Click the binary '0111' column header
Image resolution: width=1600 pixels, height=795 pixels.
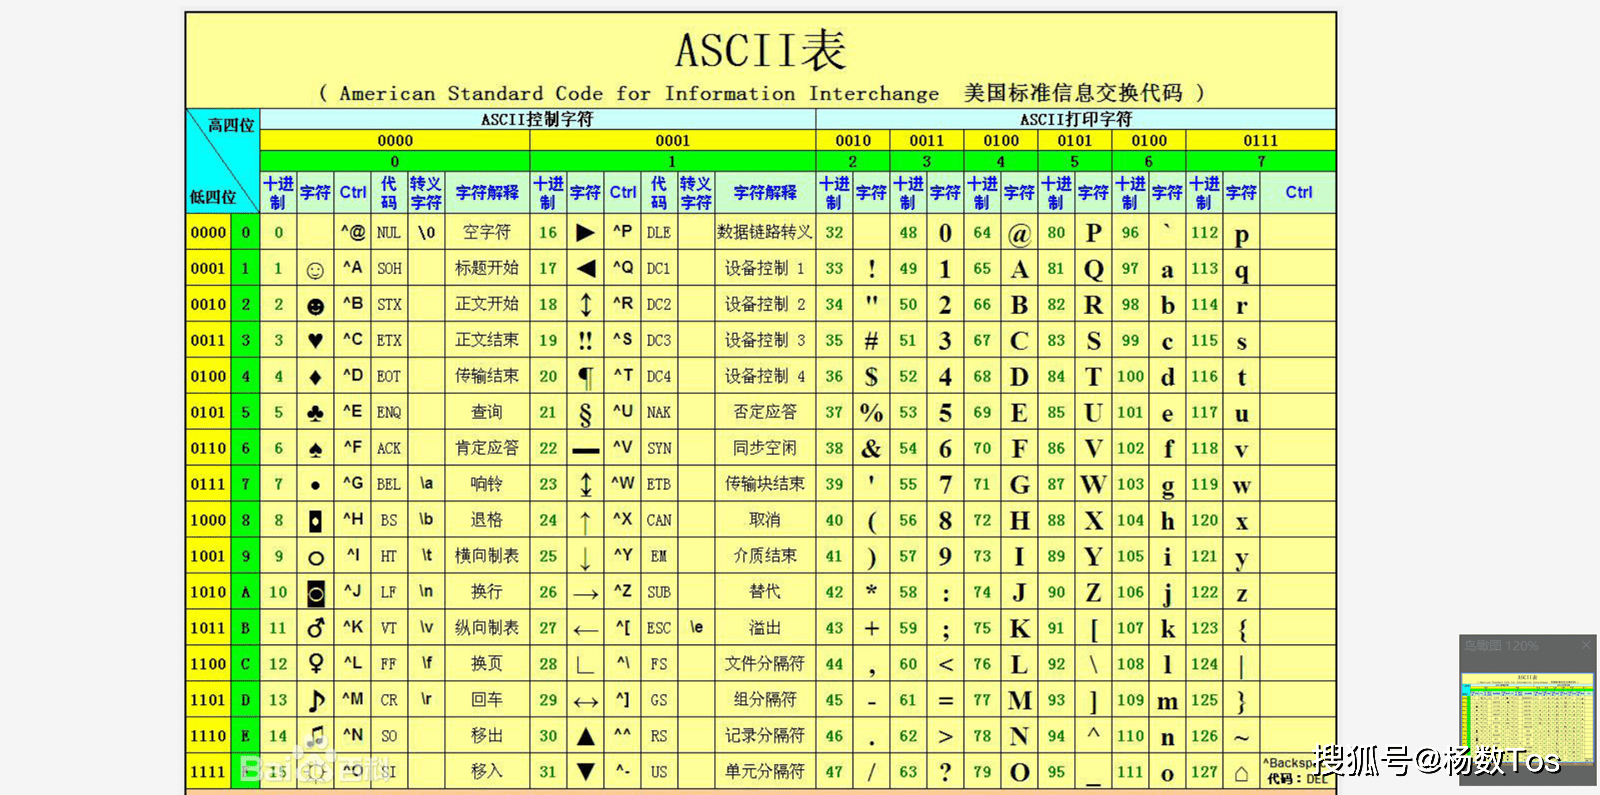click(1261, 140)
